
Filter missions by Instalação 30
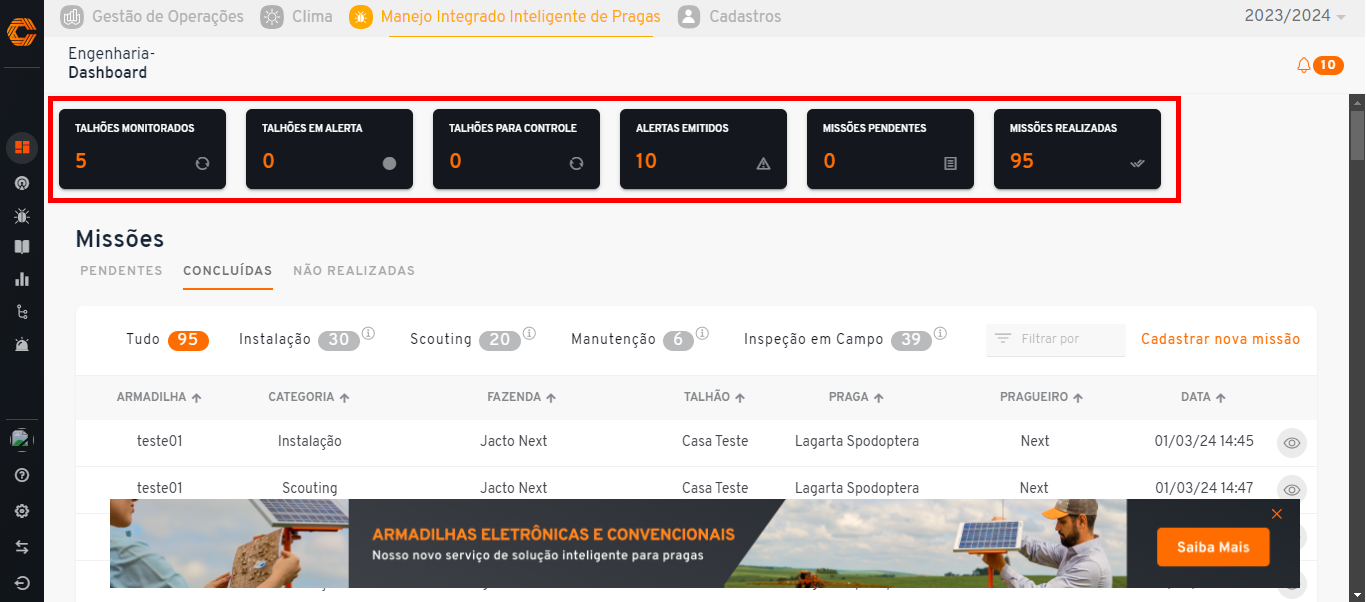(x=299, y=340)
